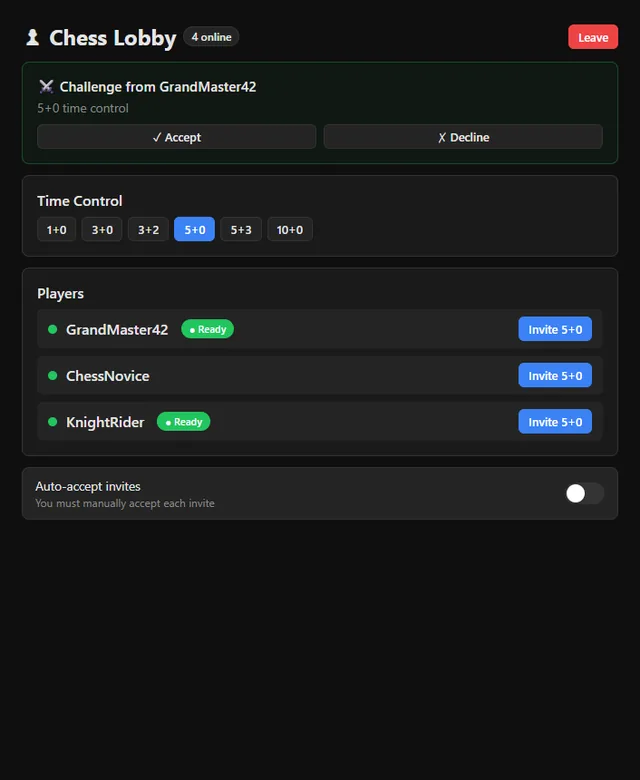Pick the highlighted 5+0 time control
The image size is (640, 780).
pyautogui.click(x=194, y=229)
